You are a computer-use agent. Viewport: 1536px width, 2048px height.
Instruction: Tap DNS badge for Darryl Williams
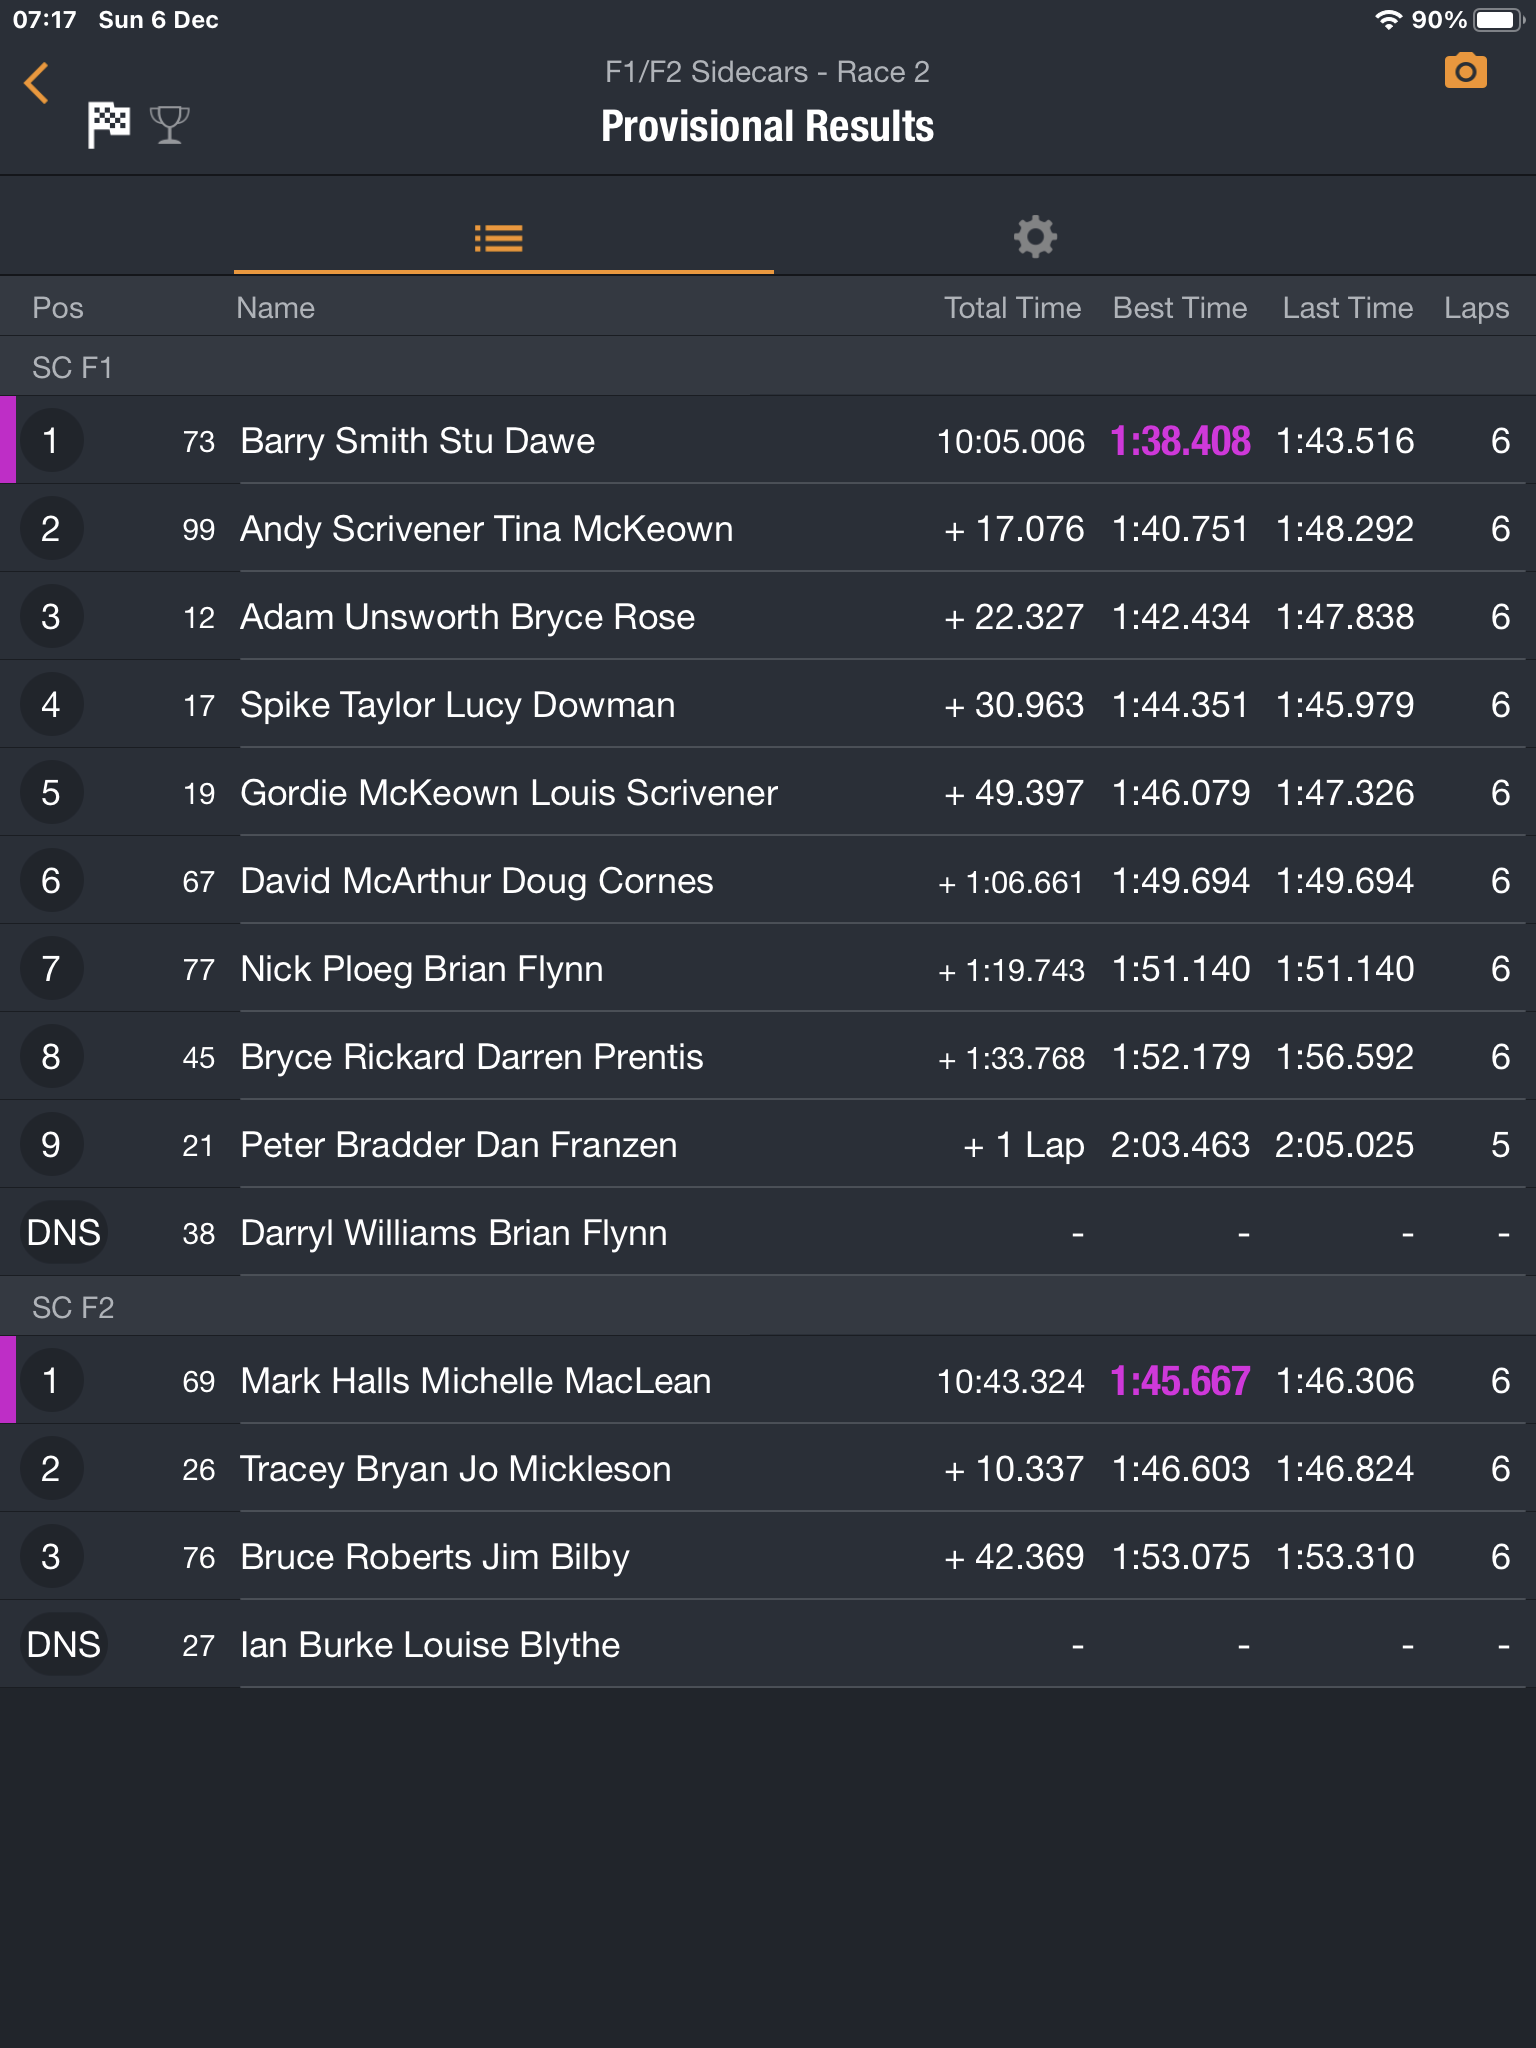(x=63, y=1233)
